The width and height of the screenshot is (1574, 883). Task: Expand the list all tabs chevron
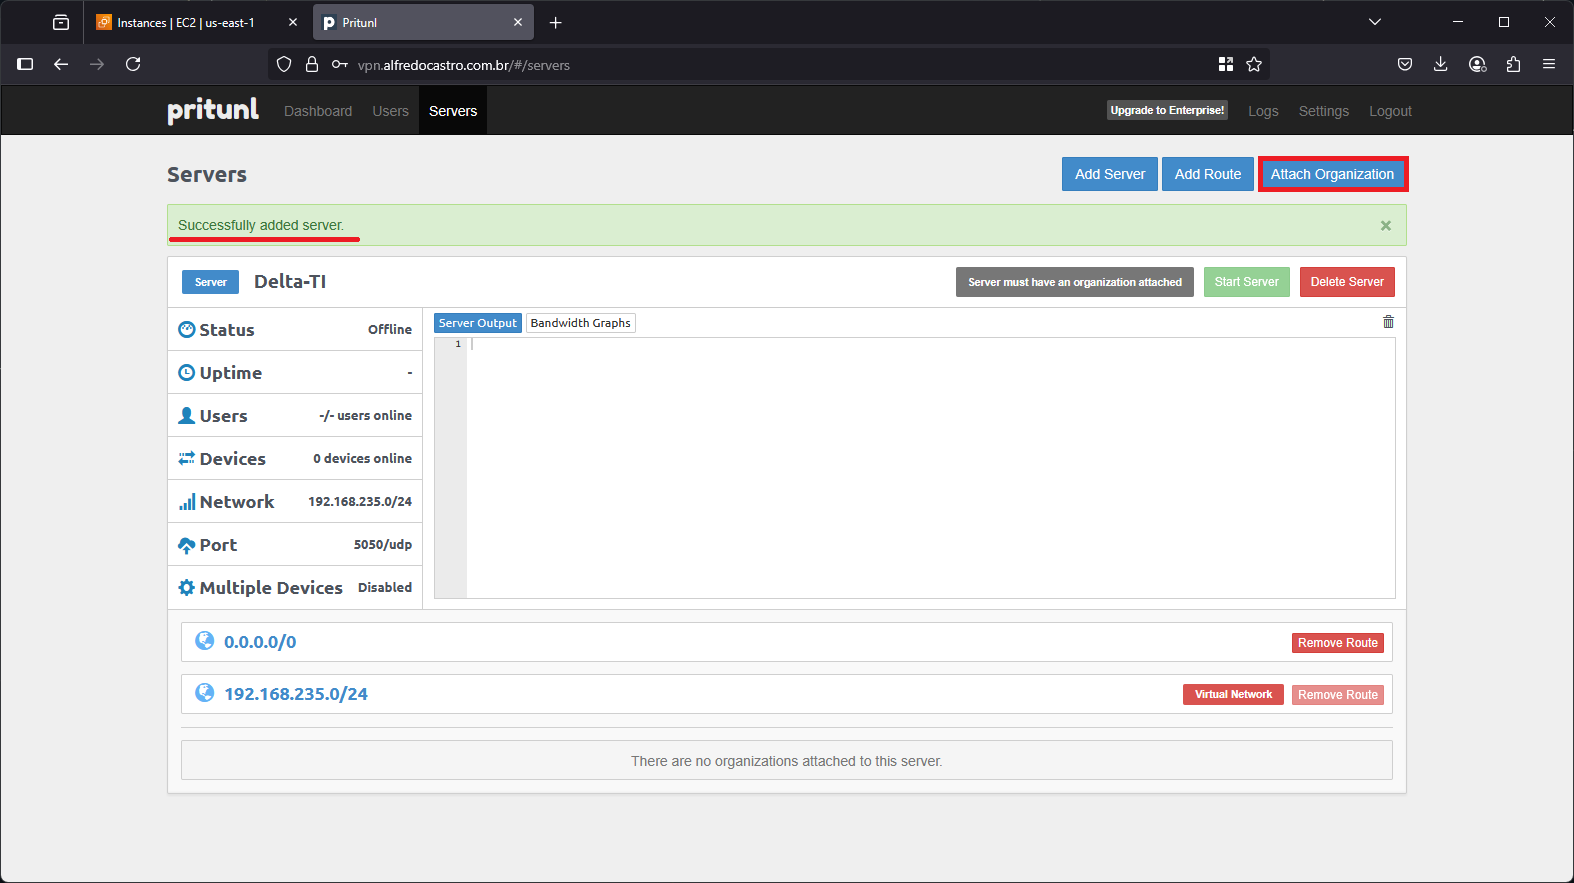coord(1375,22)
